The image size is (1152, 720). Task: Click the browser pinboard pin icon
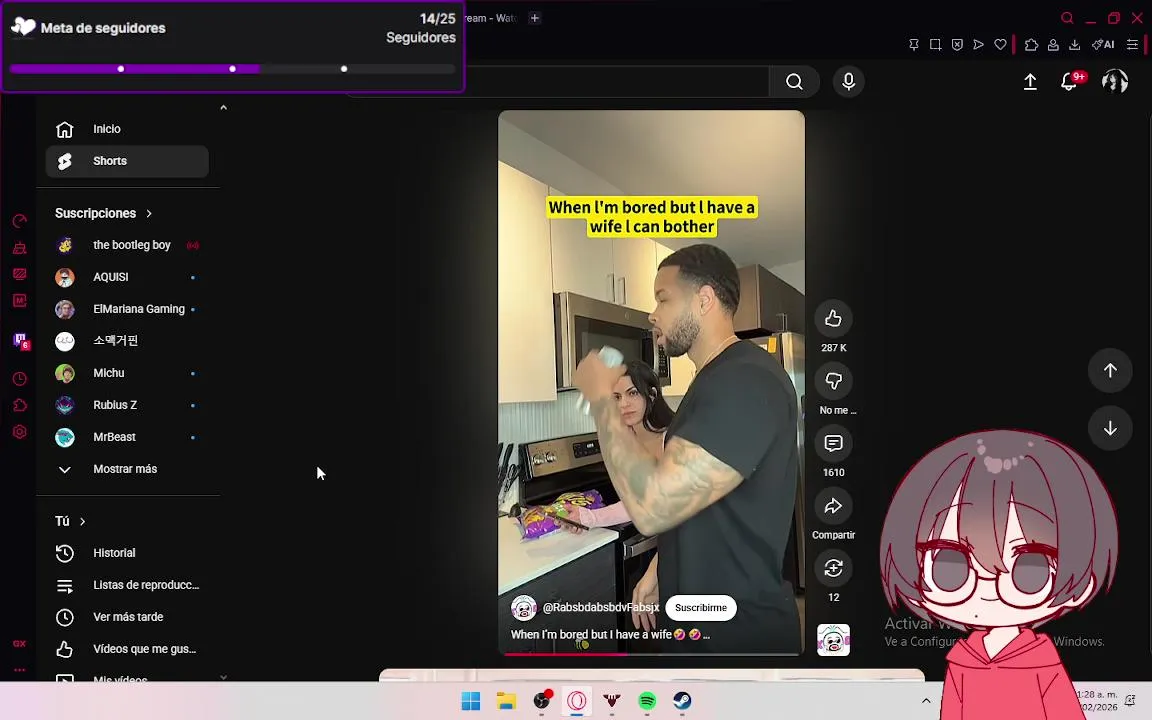click(914, 45)
